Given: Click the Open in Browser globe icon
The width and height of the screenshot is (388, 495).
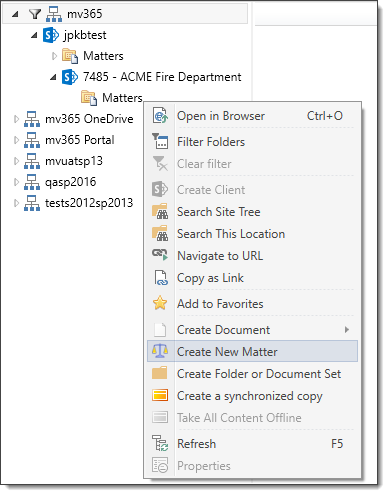Looking at the screenshot, I should click(160, 116).
